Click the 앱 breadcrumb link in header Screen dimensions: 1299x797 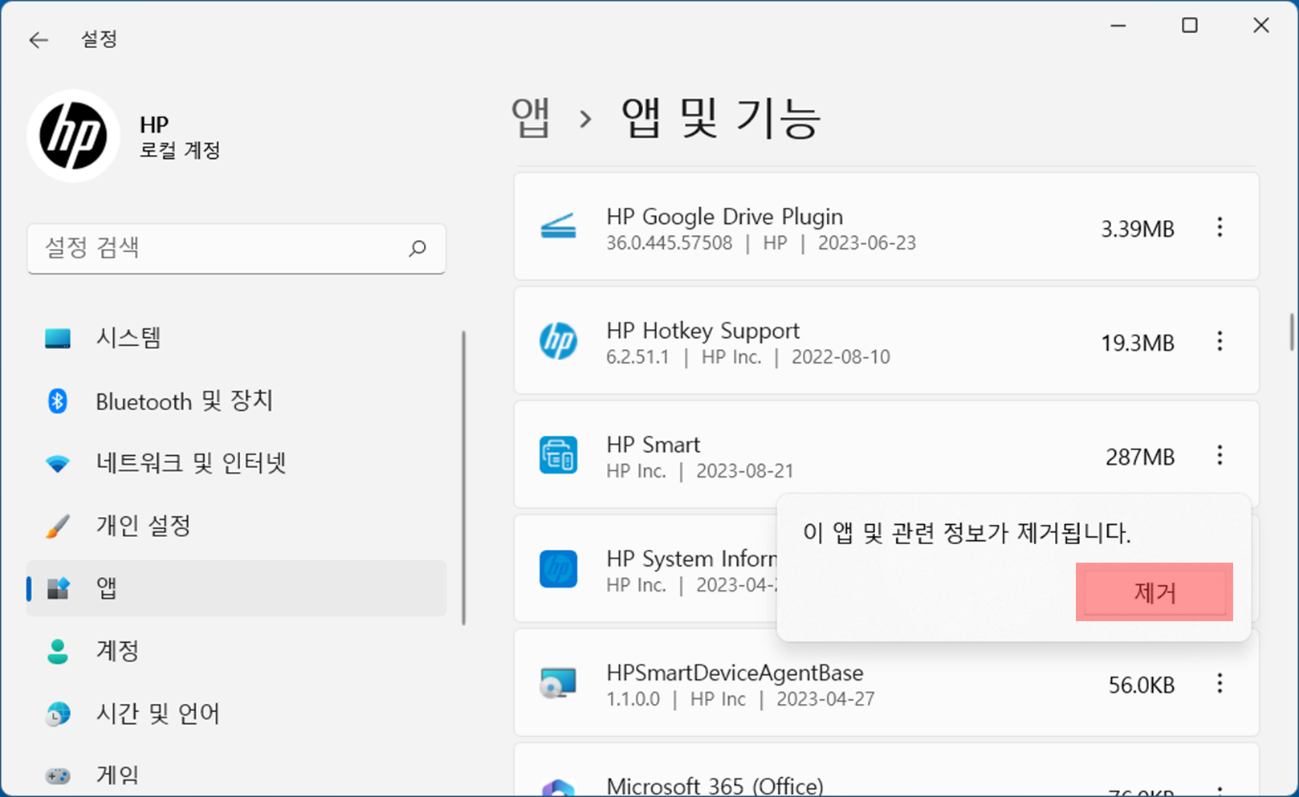(x=531, y=118)
